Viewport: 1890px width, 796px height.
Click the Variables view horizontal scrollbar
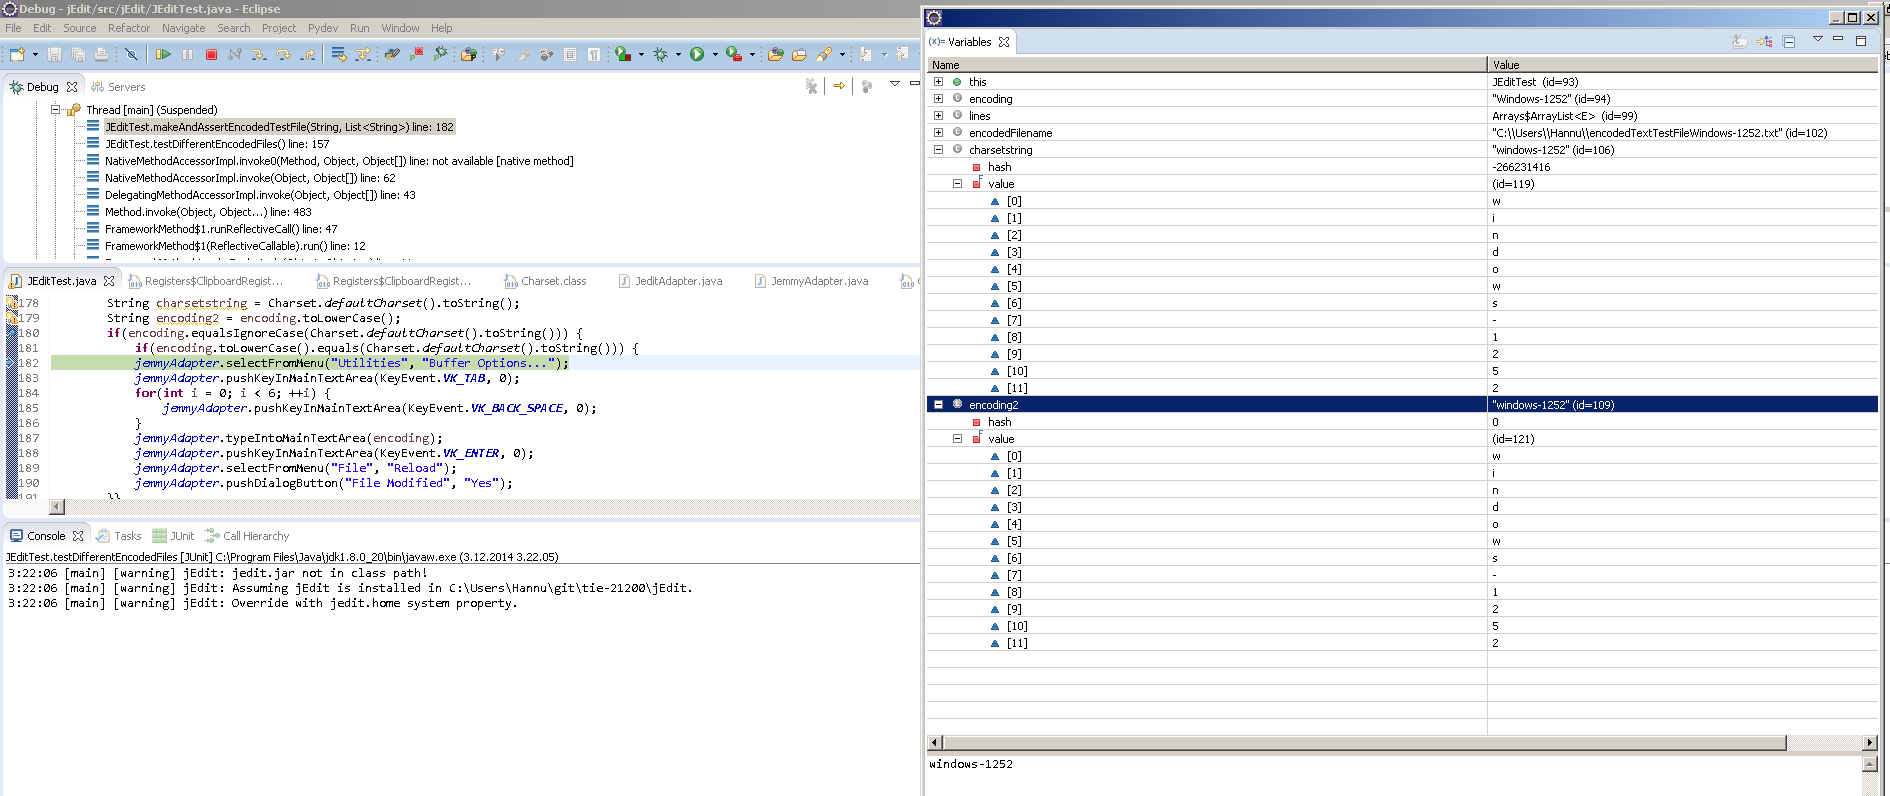click(x=1364, y=742)
